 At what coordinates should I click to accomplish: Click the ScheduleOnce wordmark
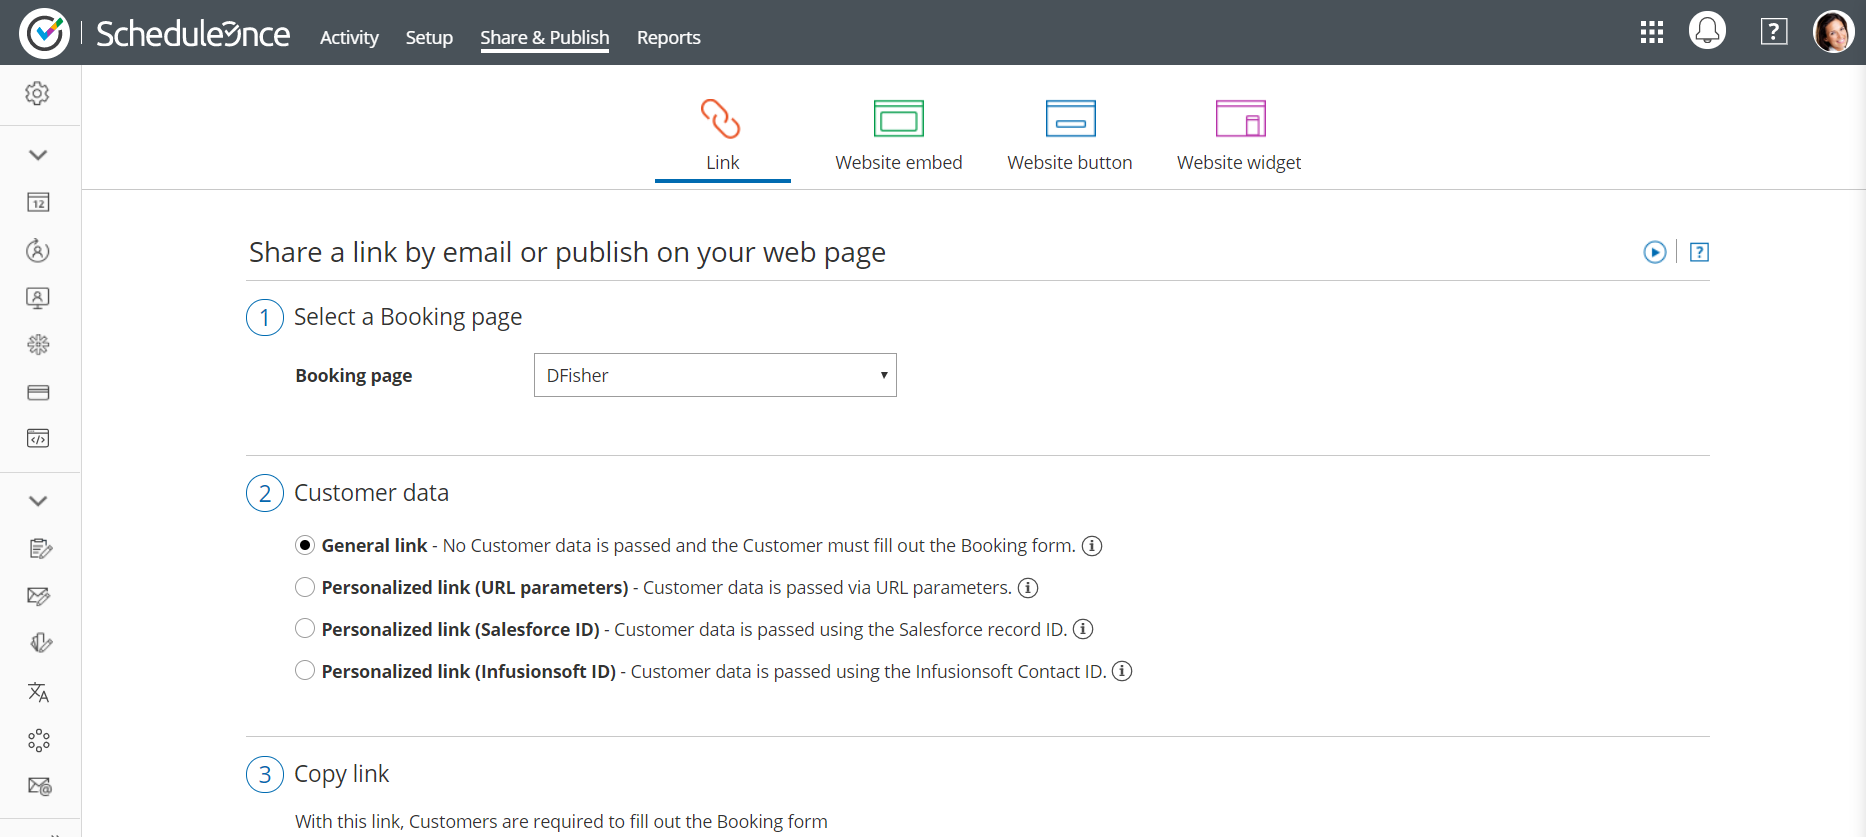tap(193, 34)
